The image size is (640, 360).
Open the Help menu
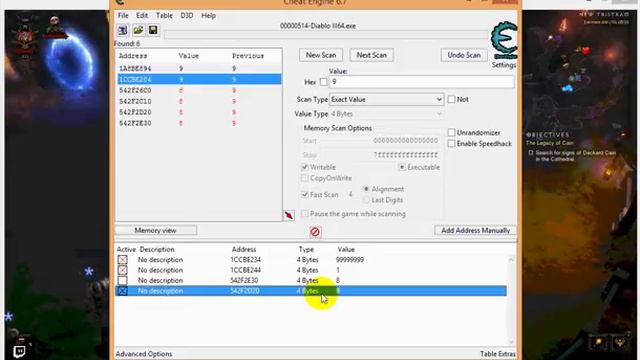[208, 16]
